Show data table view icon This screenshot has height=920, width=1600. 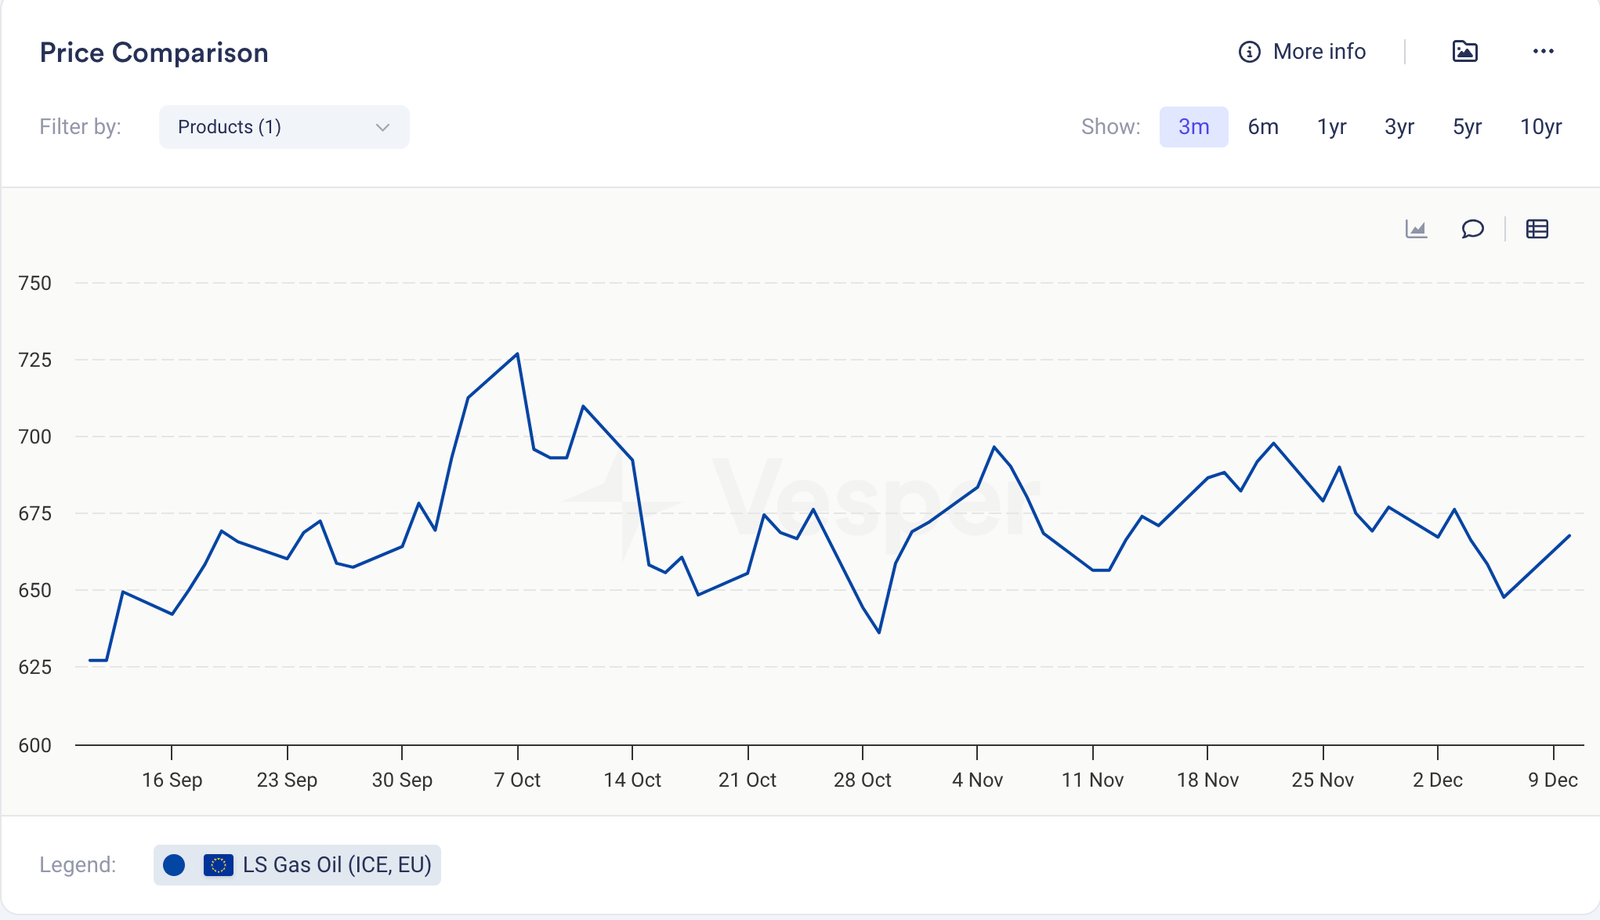point(1537,229)
